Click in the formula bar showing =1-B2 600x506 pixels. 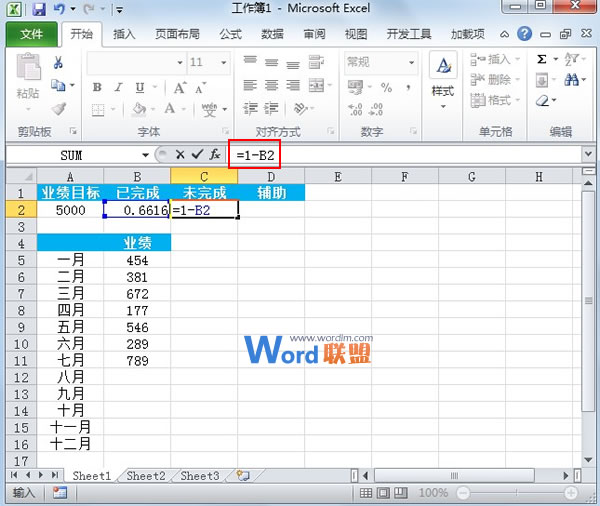point(420,155)
